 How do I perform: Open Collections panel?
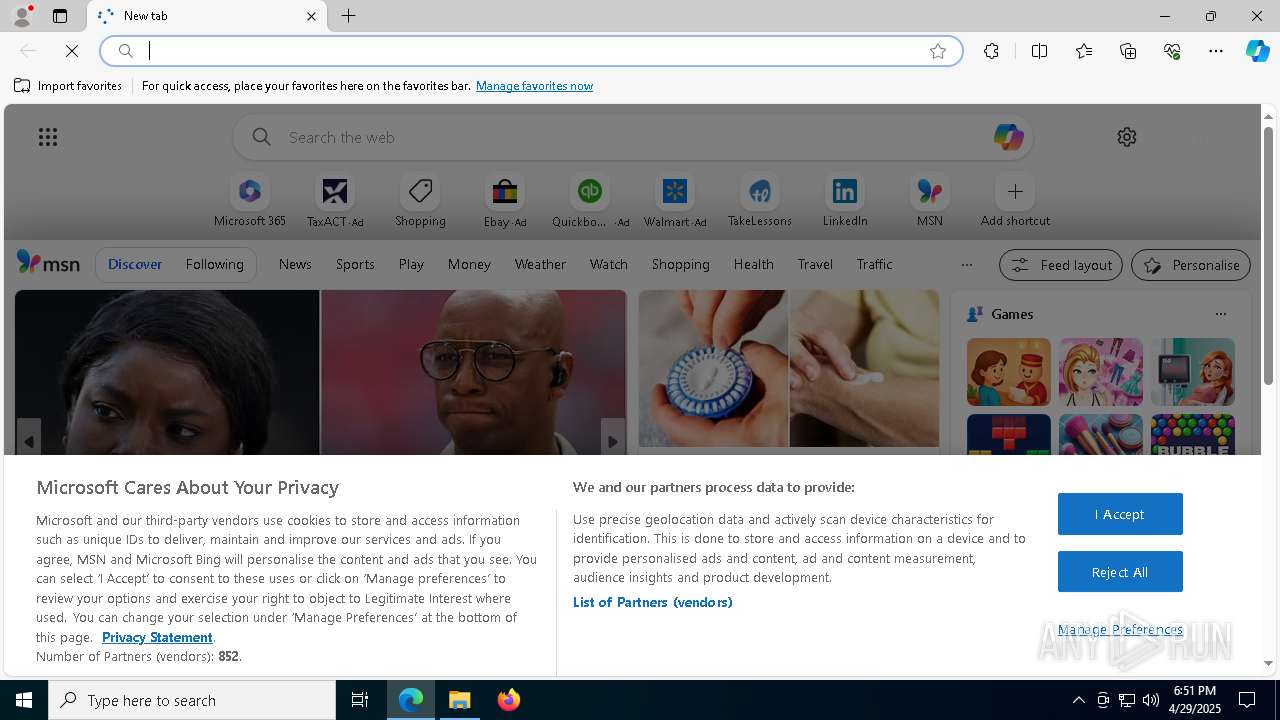click(x=1128, y=51)
